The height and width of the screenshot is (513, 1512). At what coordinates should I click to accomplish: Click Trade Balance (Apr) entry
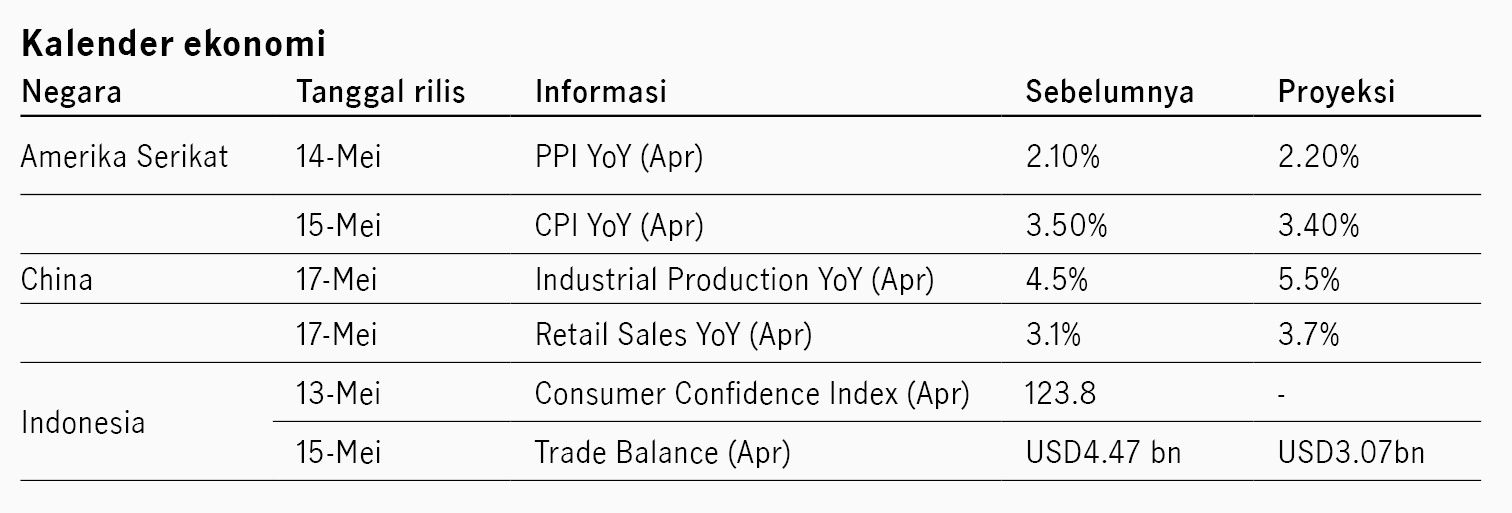[662, 453]
